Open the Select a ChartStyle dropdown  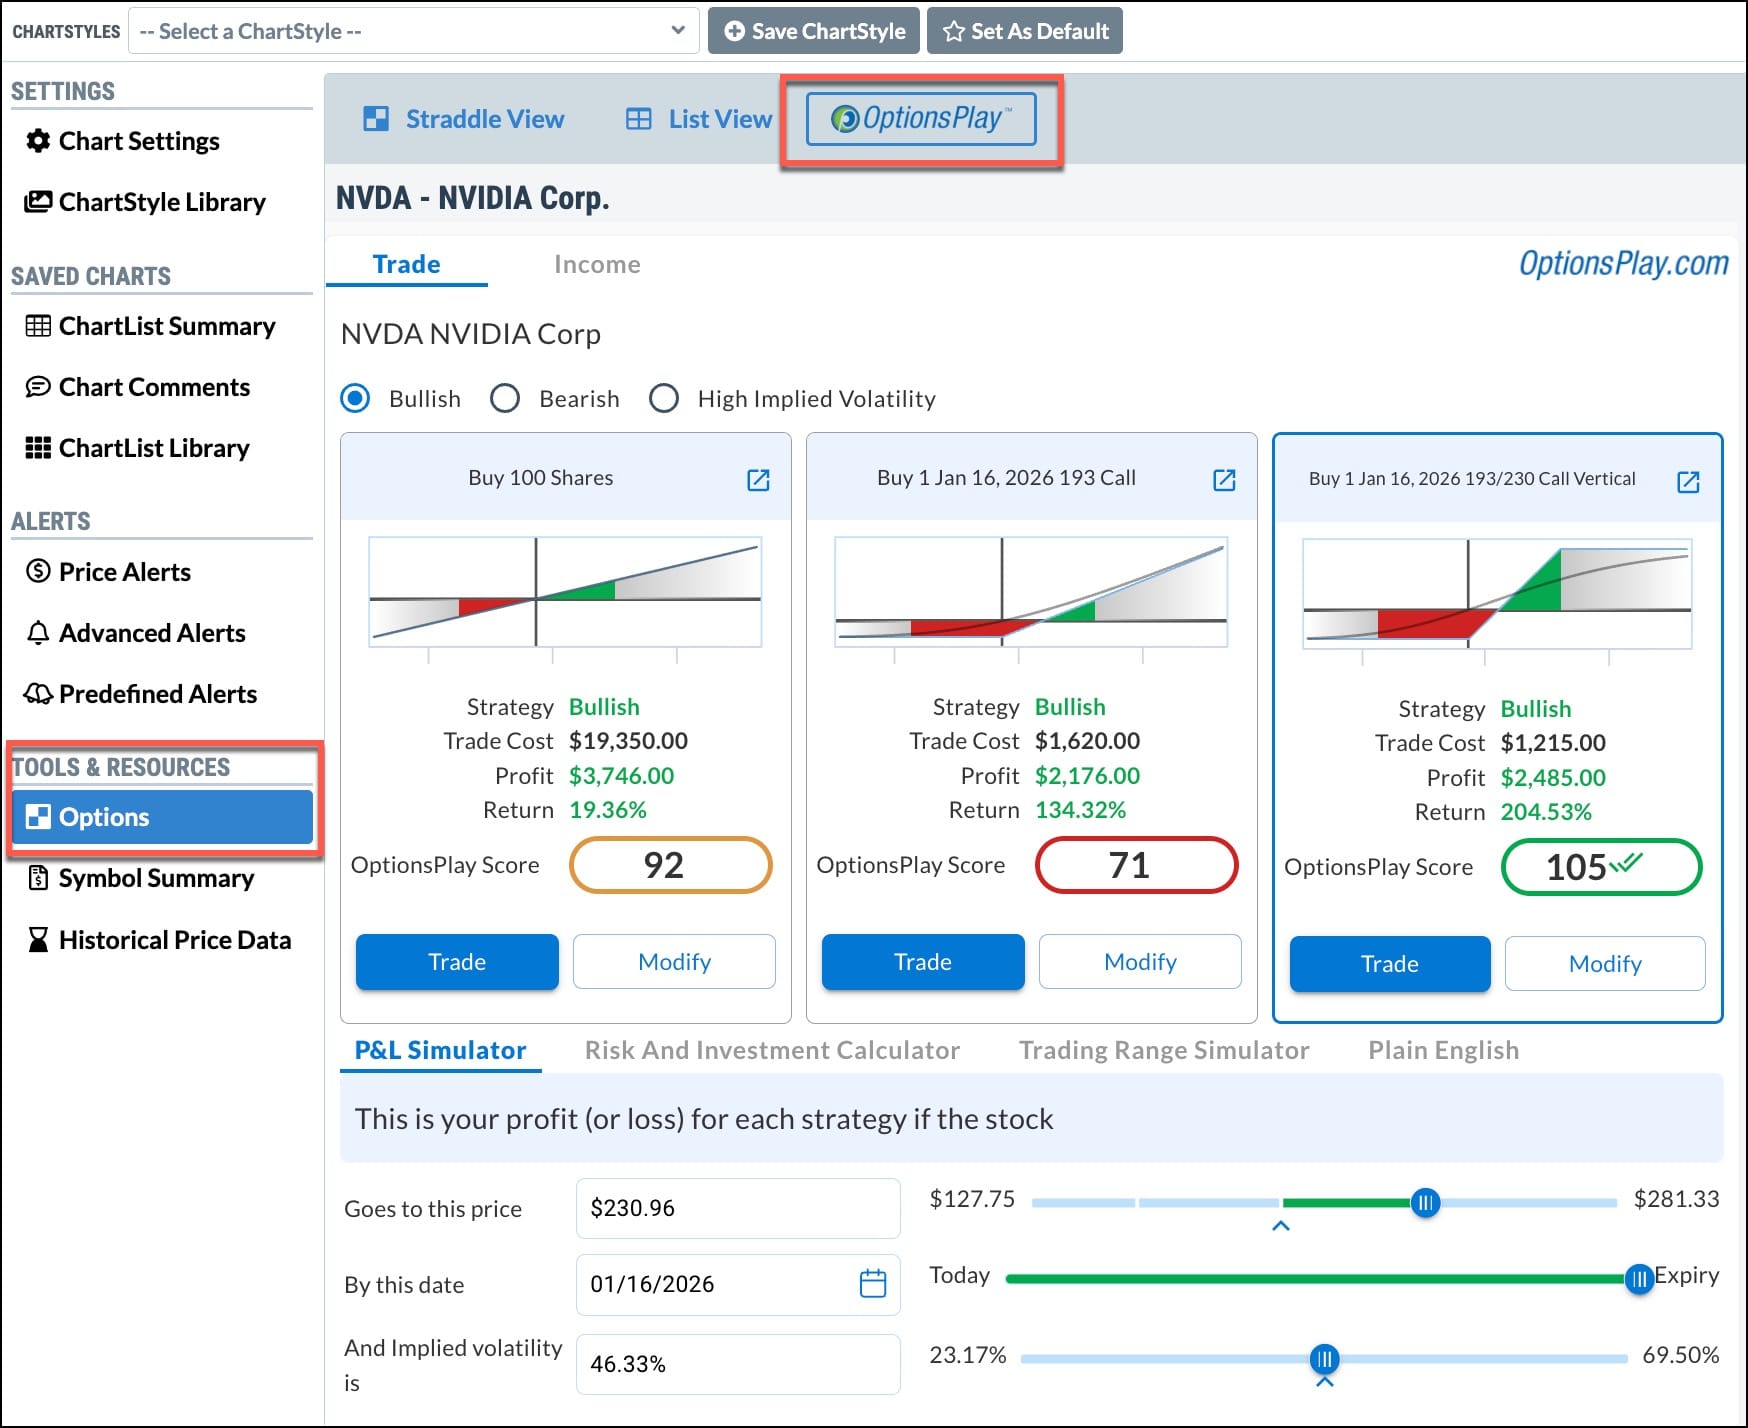(x=413, y=31)
